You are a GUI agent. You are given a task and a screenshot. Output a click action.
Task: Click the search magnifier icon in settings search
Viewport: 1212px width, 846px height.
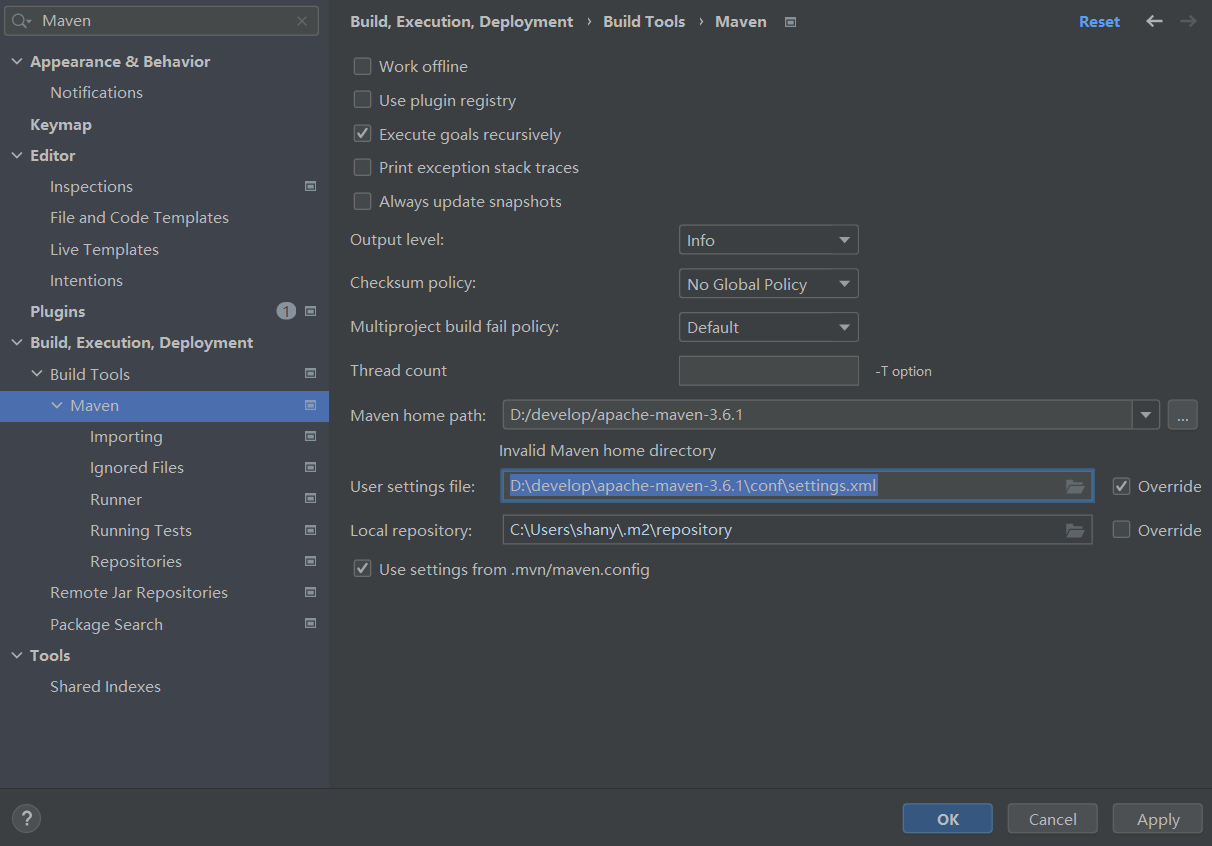[22, 21]
